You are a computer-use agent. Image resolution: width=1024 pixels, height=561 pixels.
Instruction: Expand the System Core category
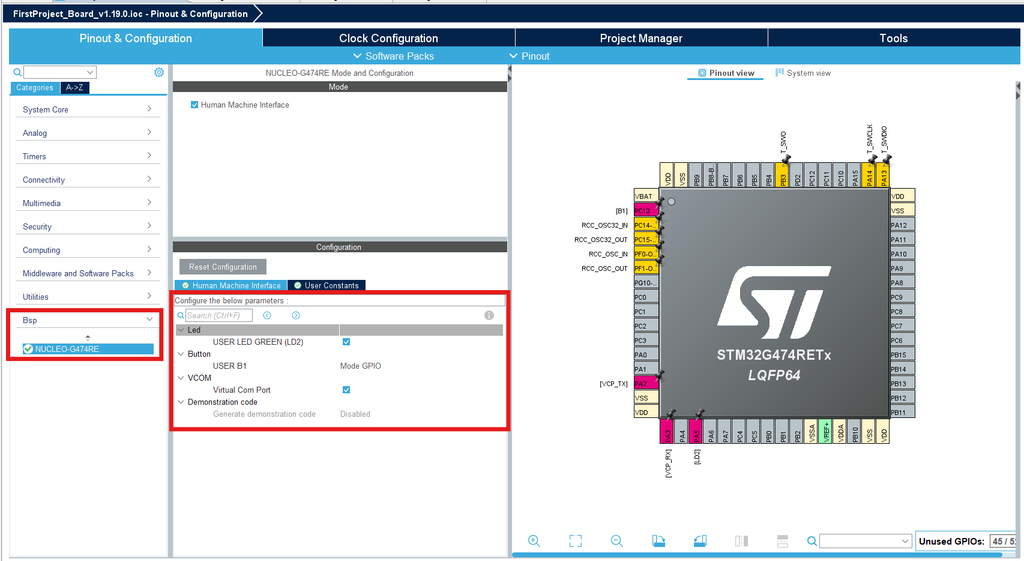87,110
